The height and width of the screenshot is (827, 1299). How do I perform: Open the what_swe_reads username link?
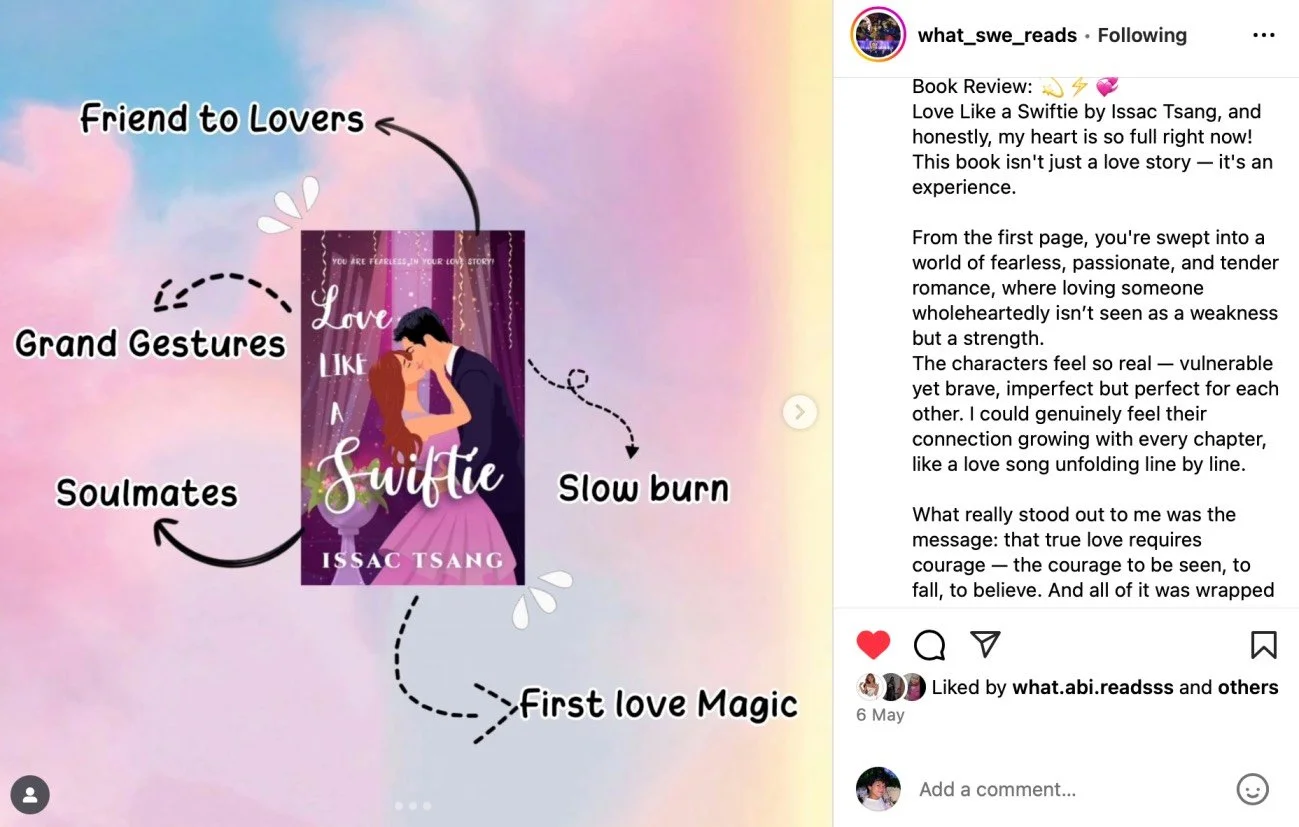point(997,35)
